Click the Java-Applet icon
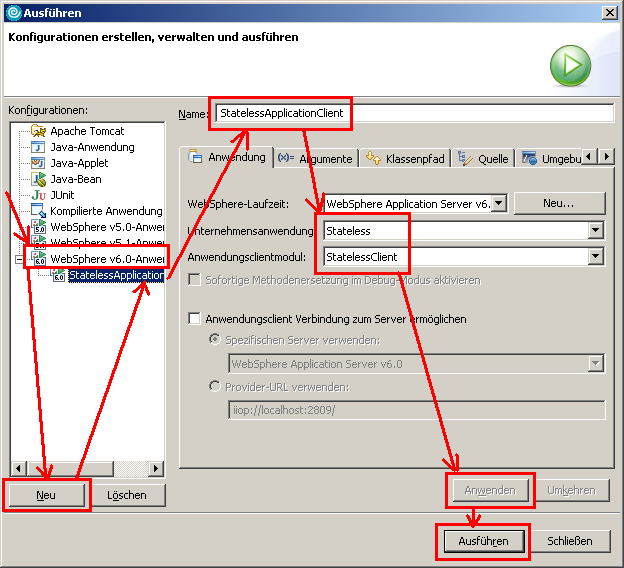This screenshot has width=624, height=568. [x=38, y=163]
